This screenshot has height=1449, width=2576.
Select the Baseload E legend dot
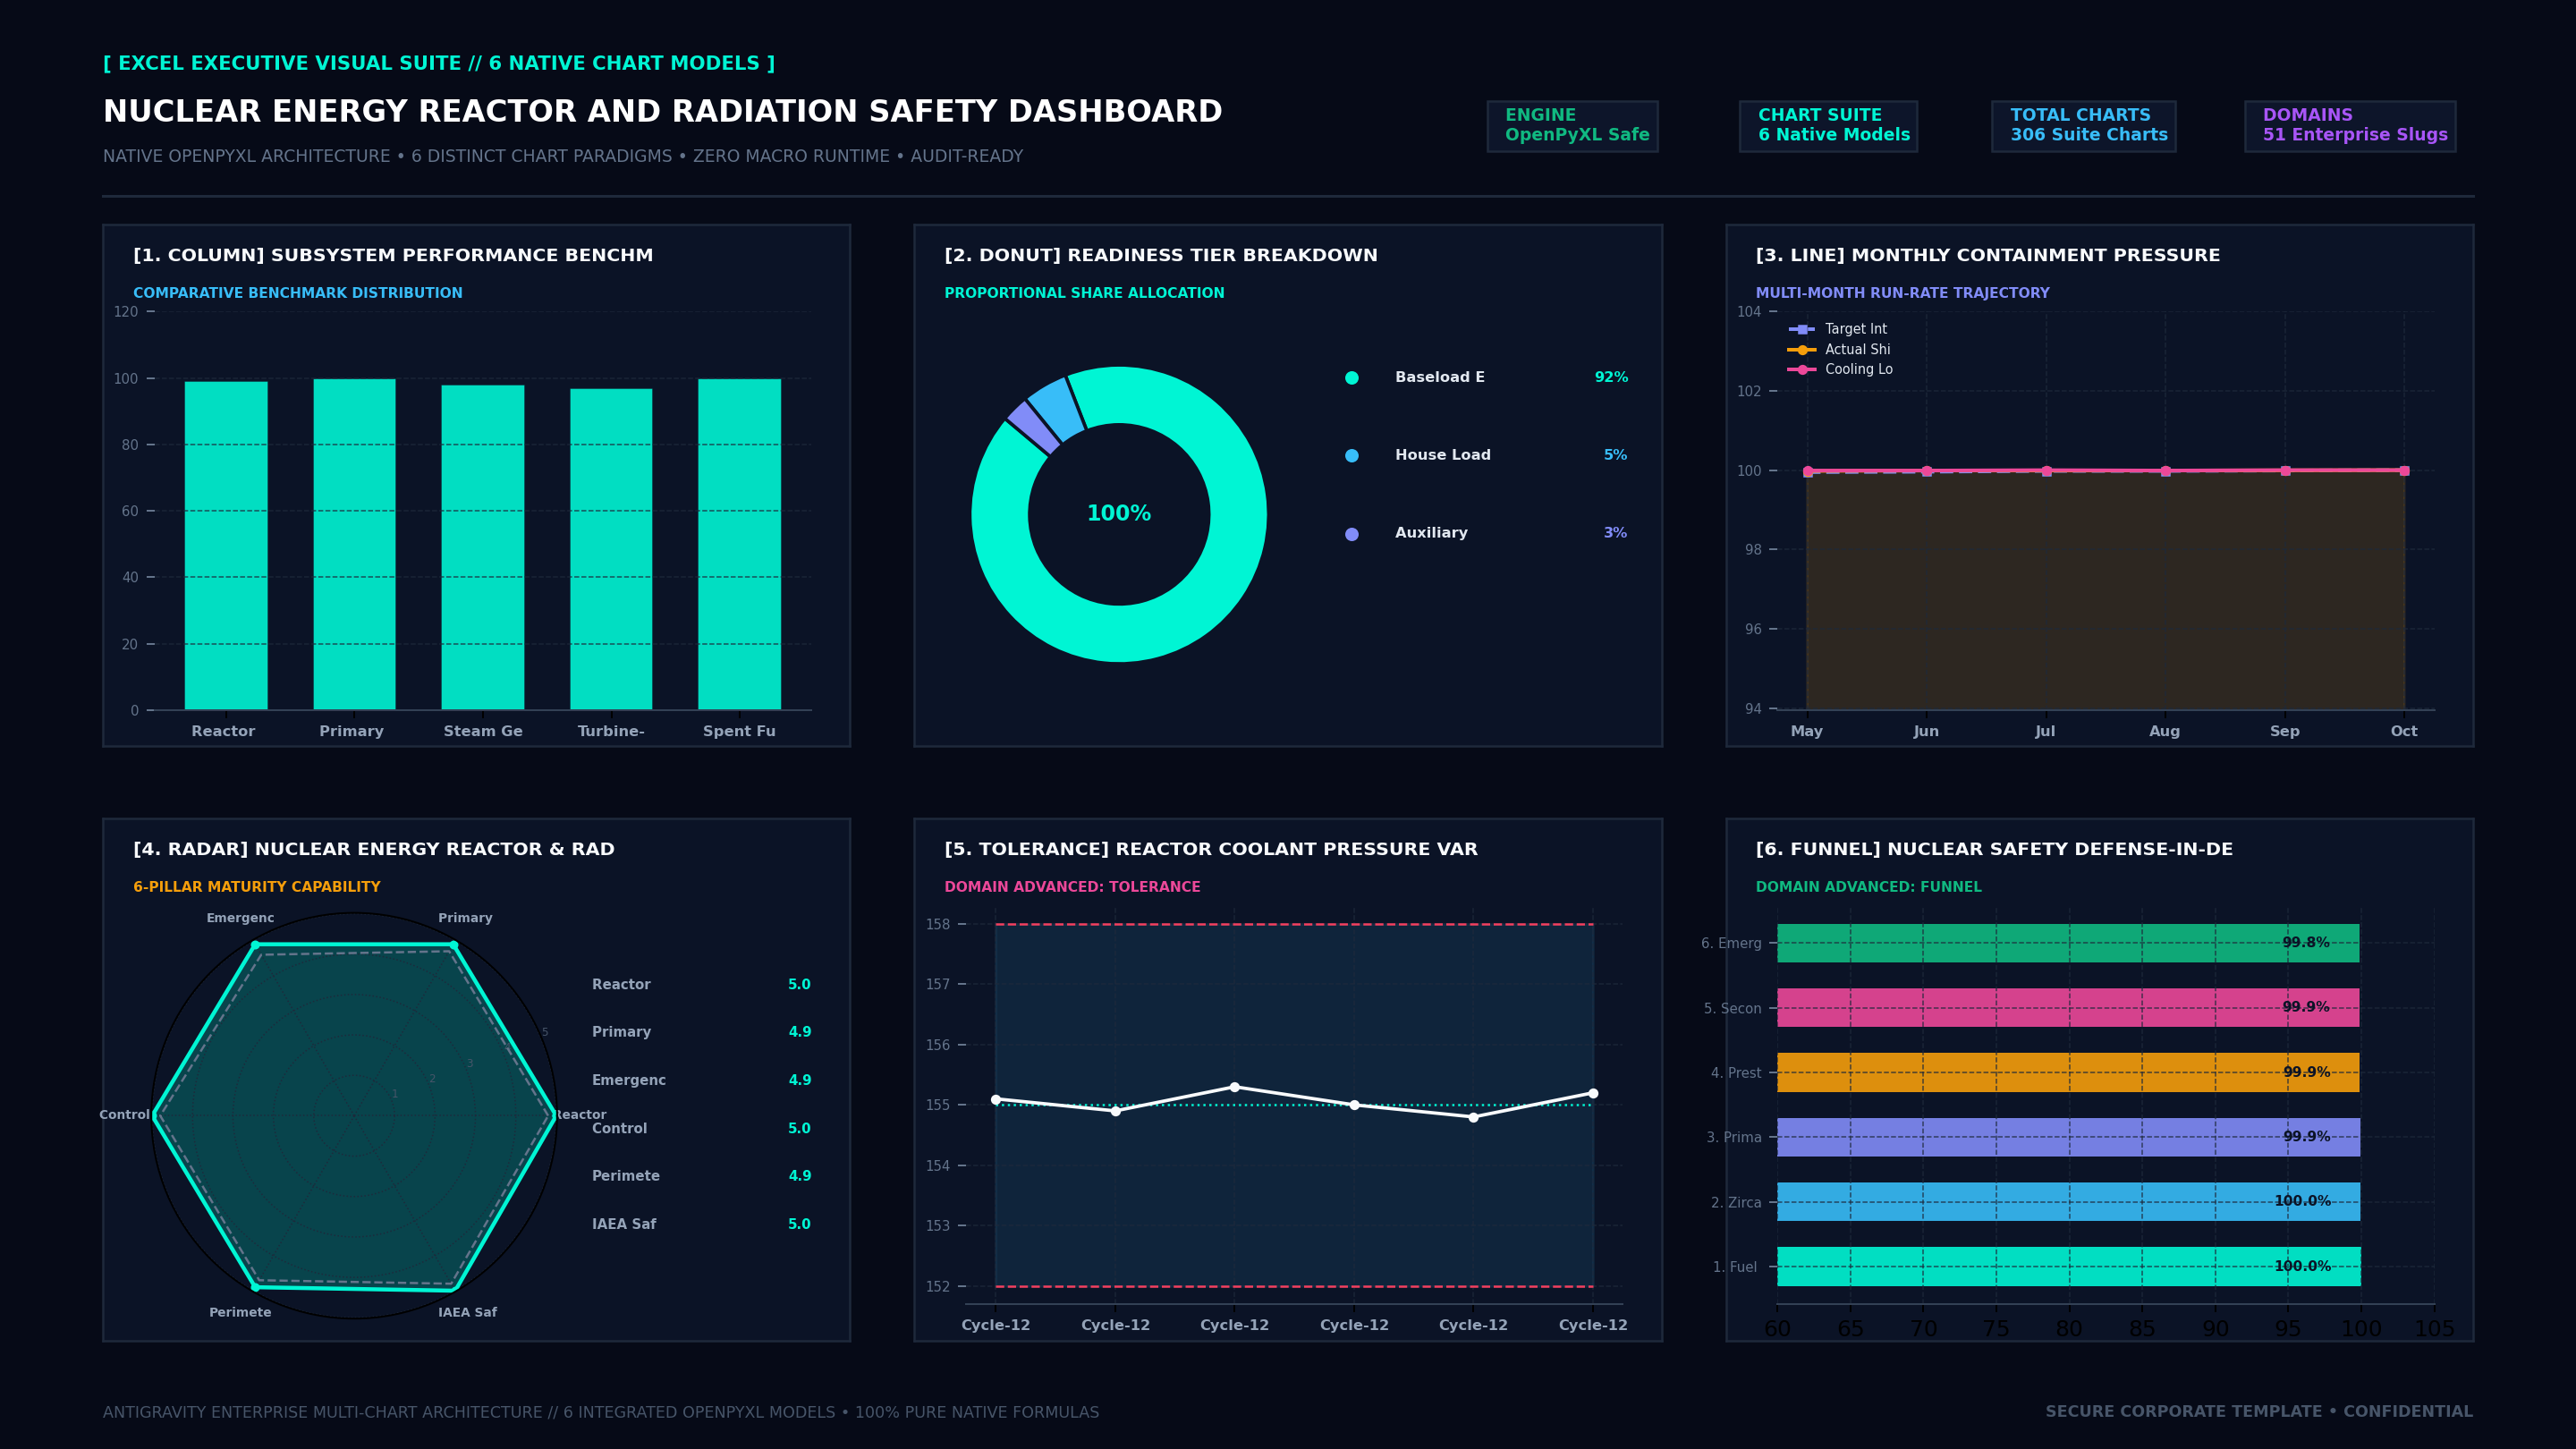[x=1352, y=378]
